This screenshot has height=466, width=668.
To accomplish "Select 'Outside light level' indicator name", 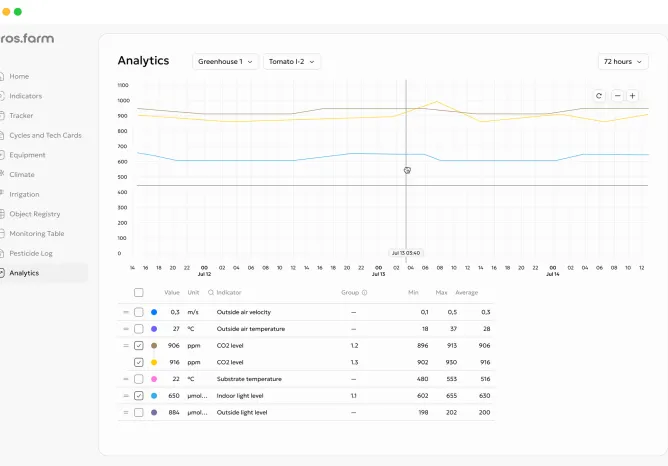I will pos(242,412).
